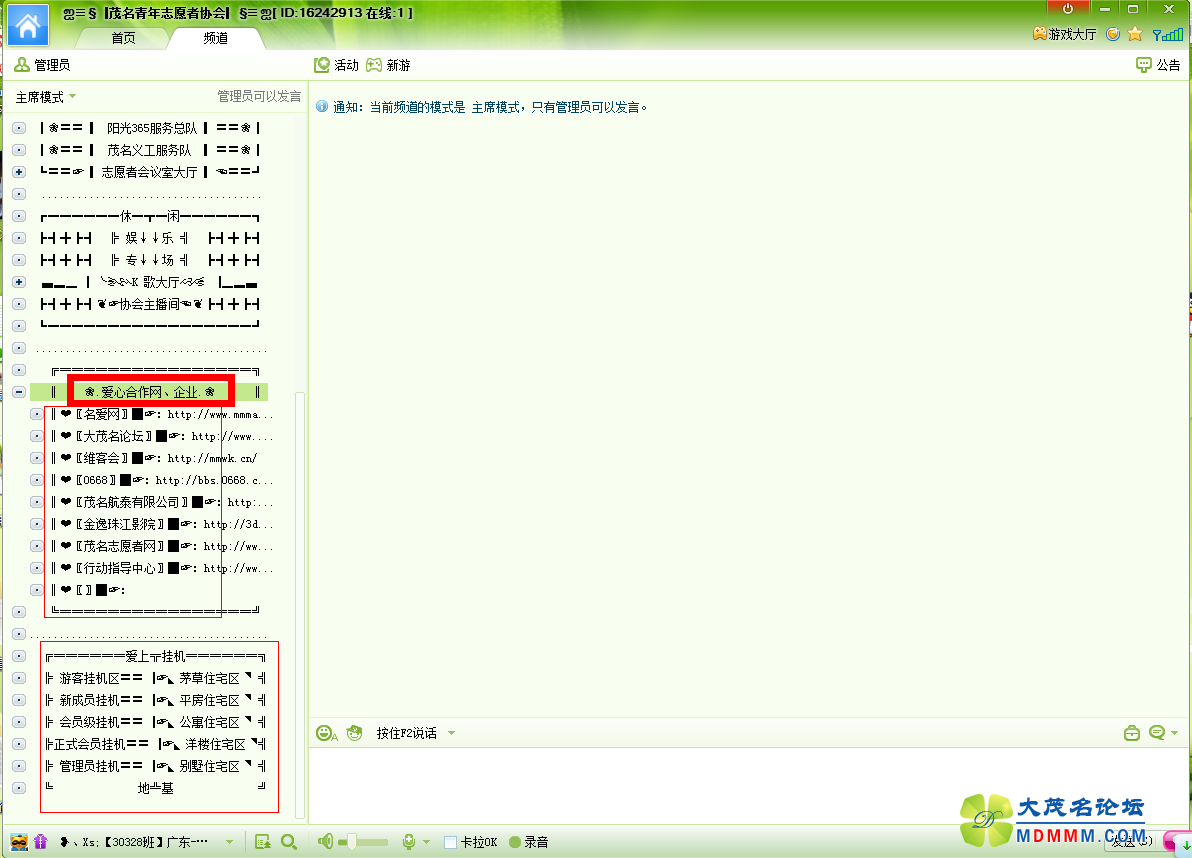This screenshot has width=1192, height=858.
Task: Open the chat bubble options dropdown arrow
Action: pyautogui.click(x=1175, y=733)
